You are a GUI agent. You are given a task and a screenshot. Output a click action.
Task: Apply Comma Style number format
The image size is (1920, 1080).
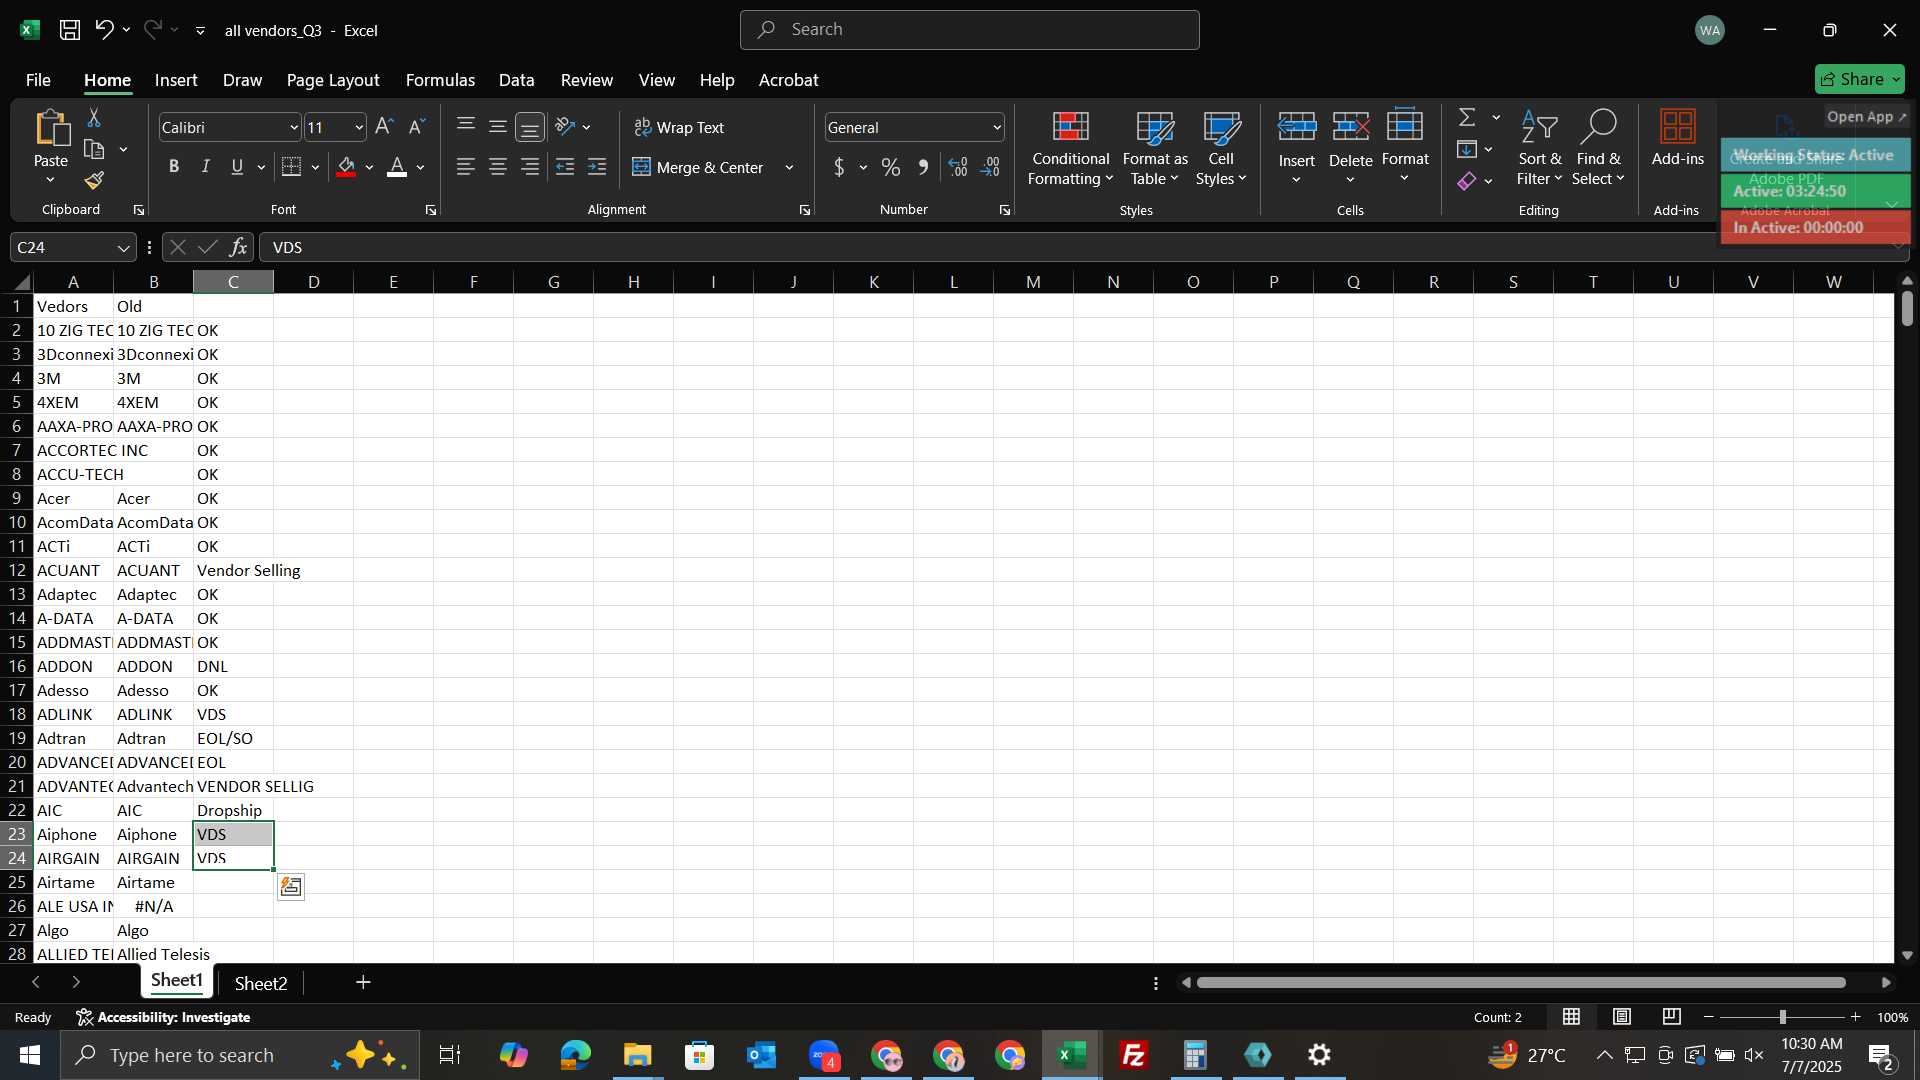[923, 167]
